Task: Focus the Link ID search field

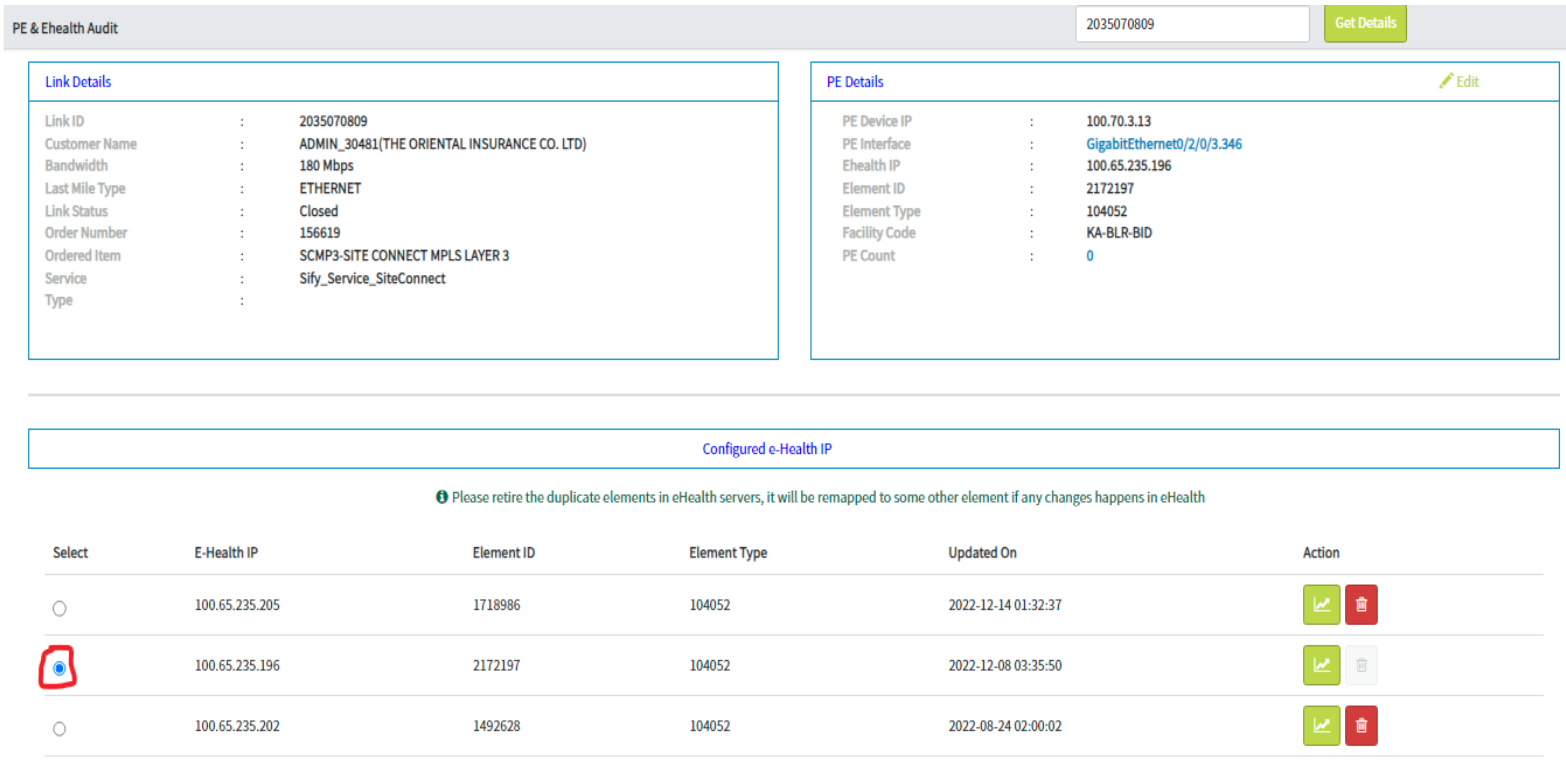Action: coord(1192,24)
